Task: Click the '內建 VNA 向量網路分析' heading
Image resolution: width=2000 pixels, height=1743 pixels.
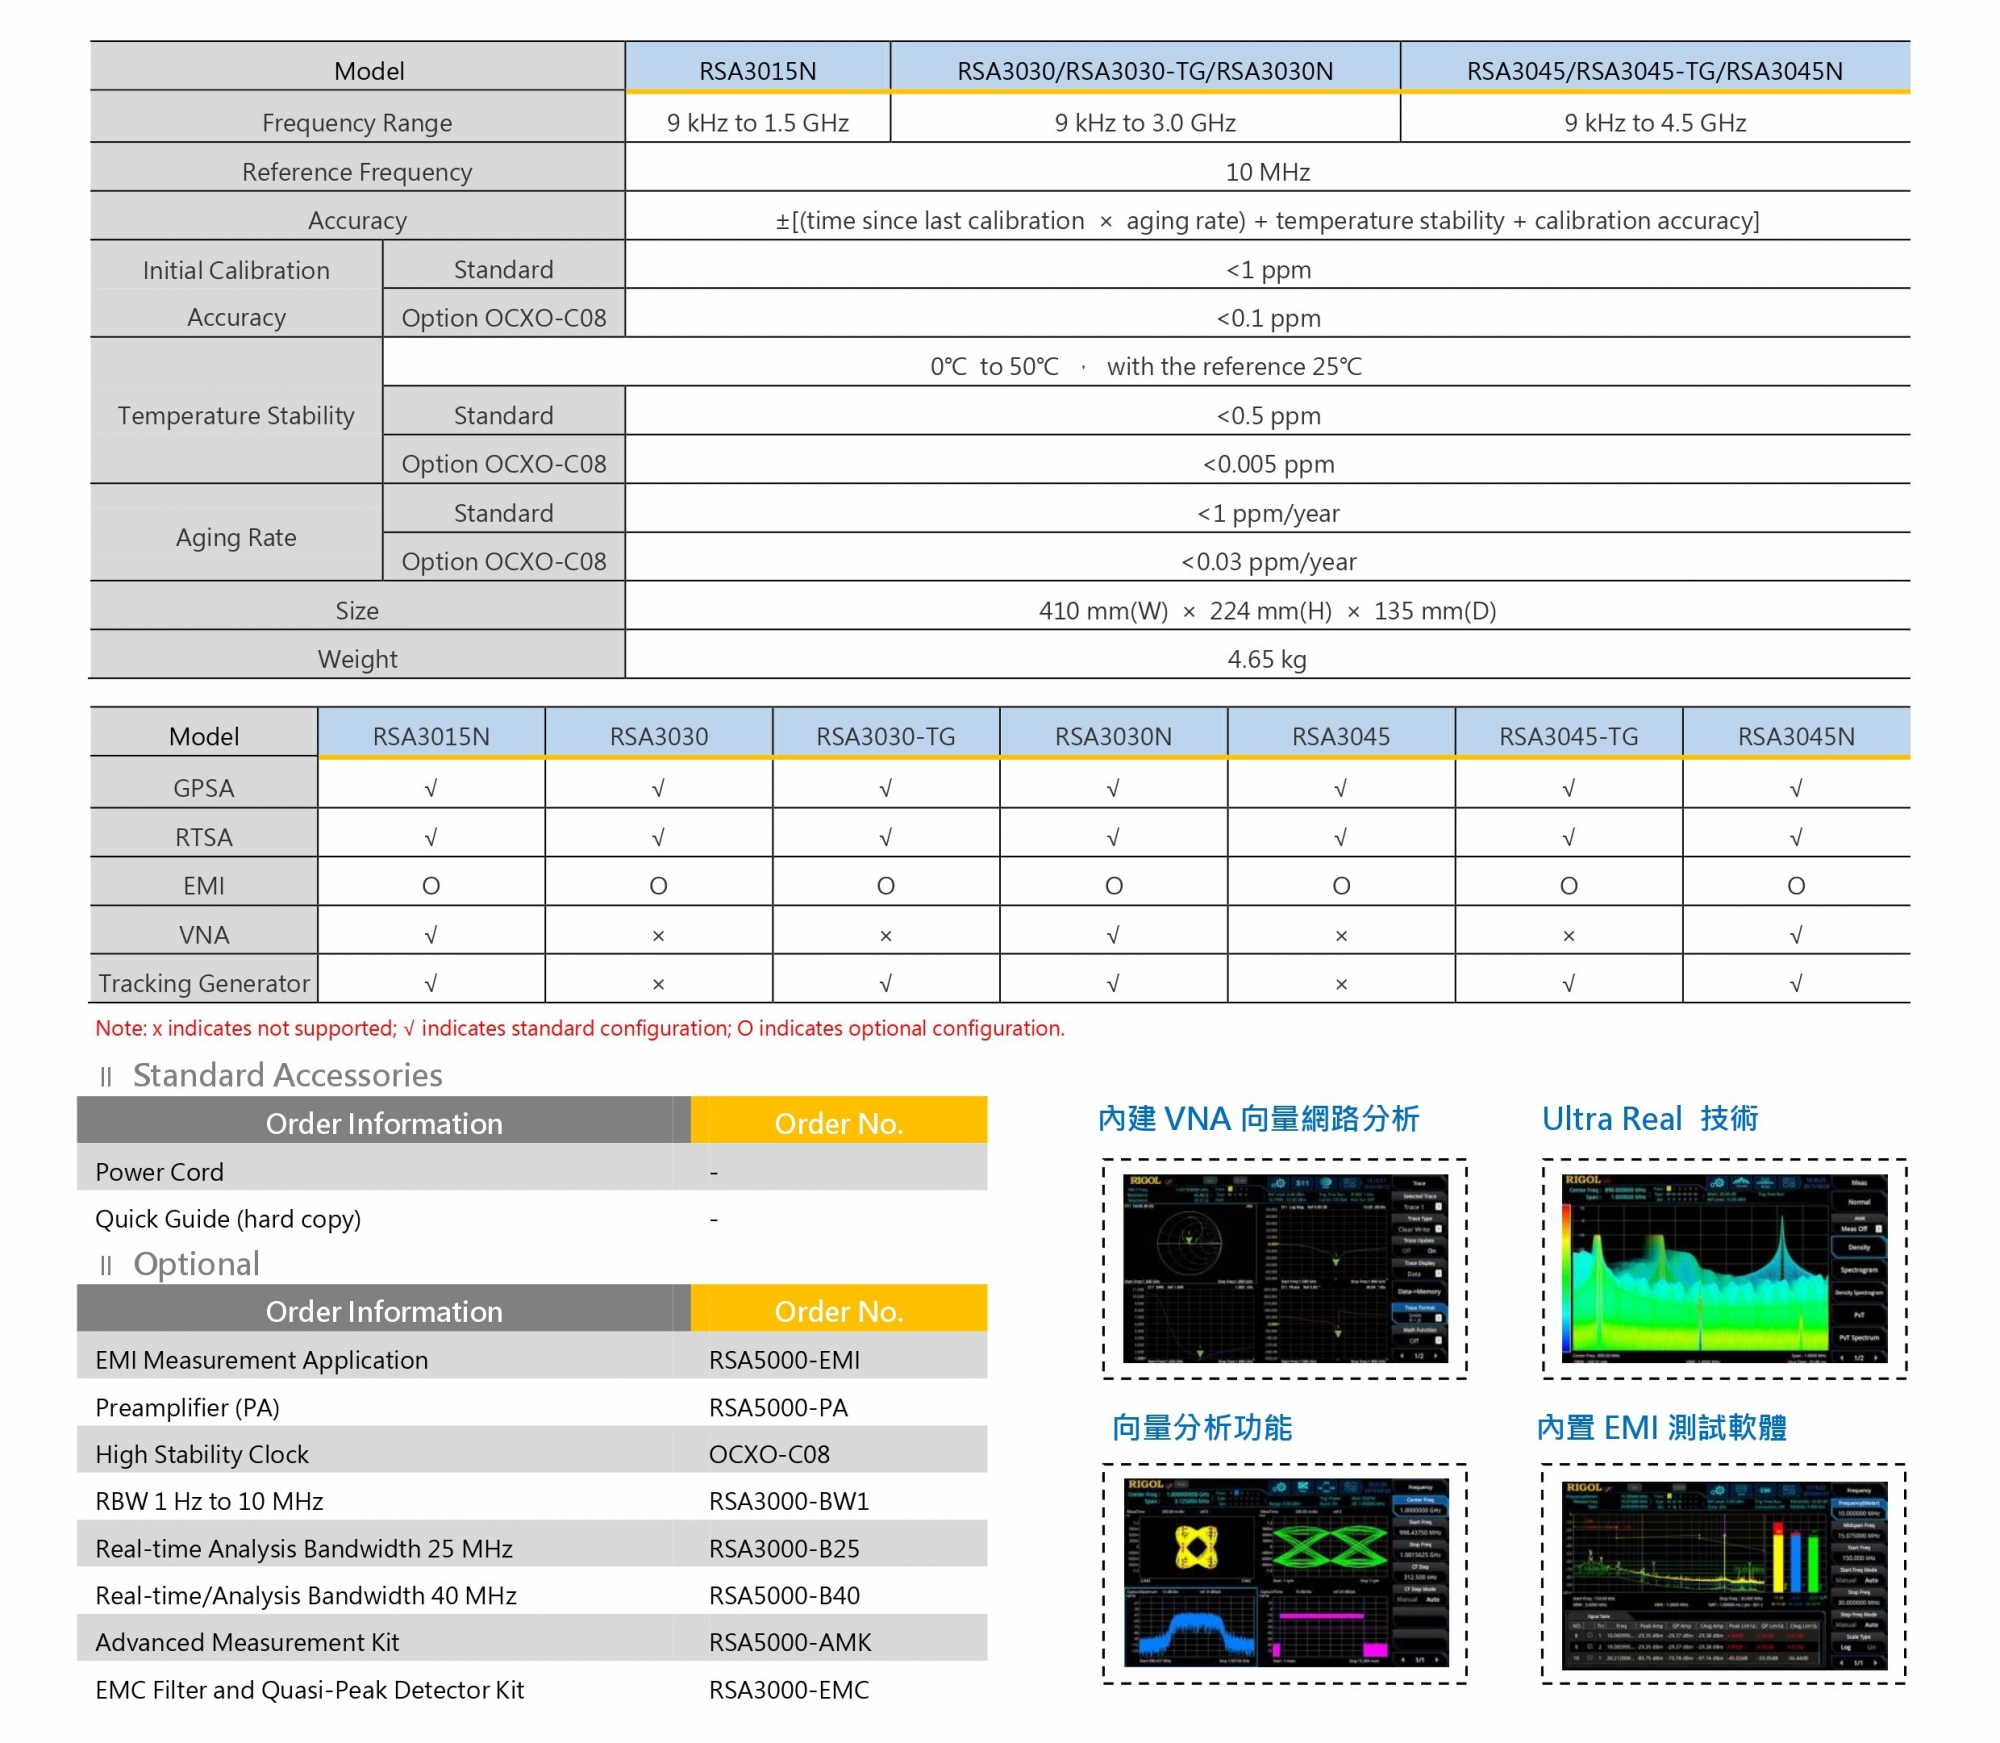Action: (1258, 1118)
